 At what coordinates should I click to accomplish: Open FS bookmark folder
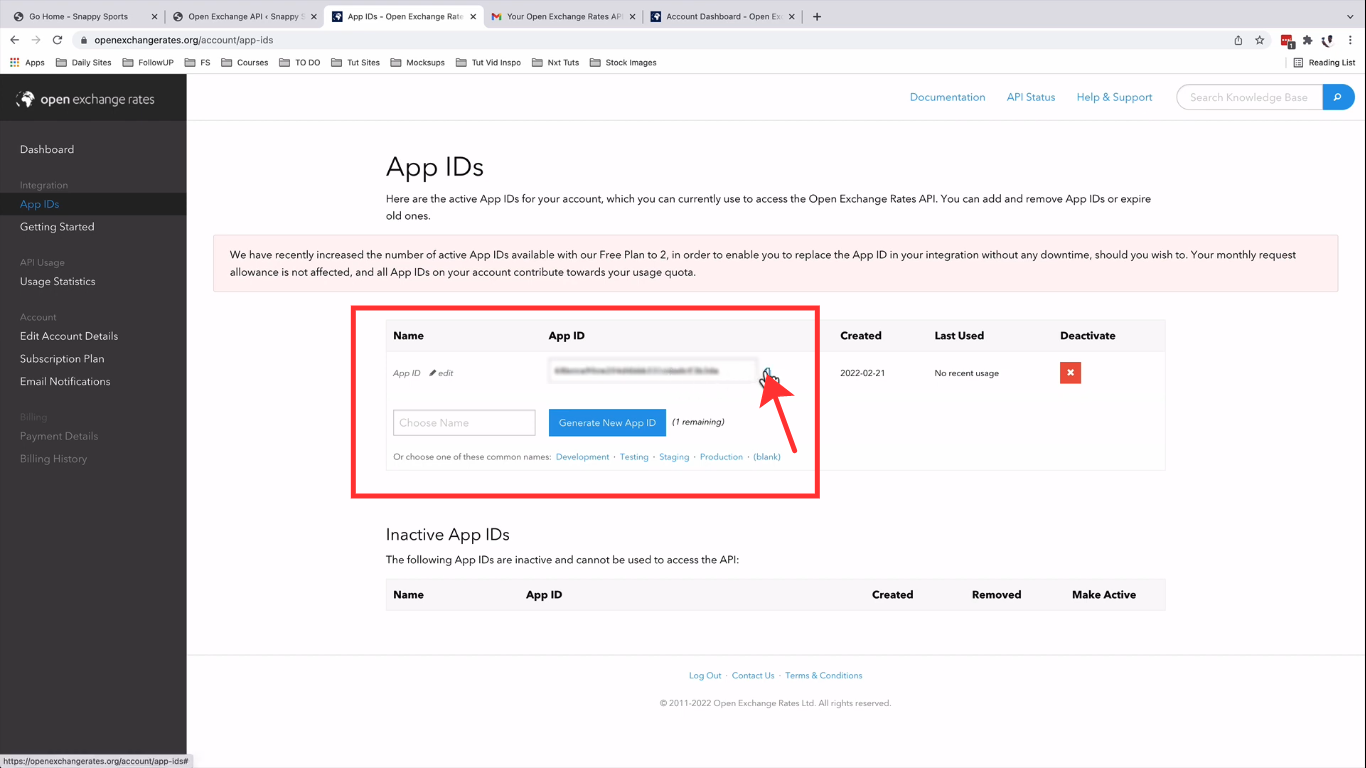point(197,62)
